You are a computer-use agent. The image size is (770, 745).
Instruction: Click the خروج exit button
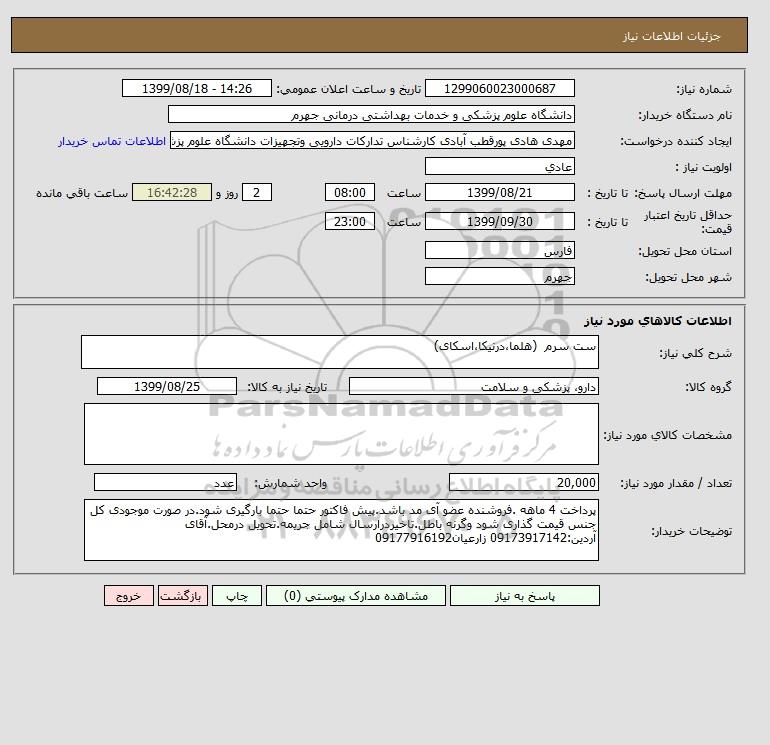click(129, 596)
